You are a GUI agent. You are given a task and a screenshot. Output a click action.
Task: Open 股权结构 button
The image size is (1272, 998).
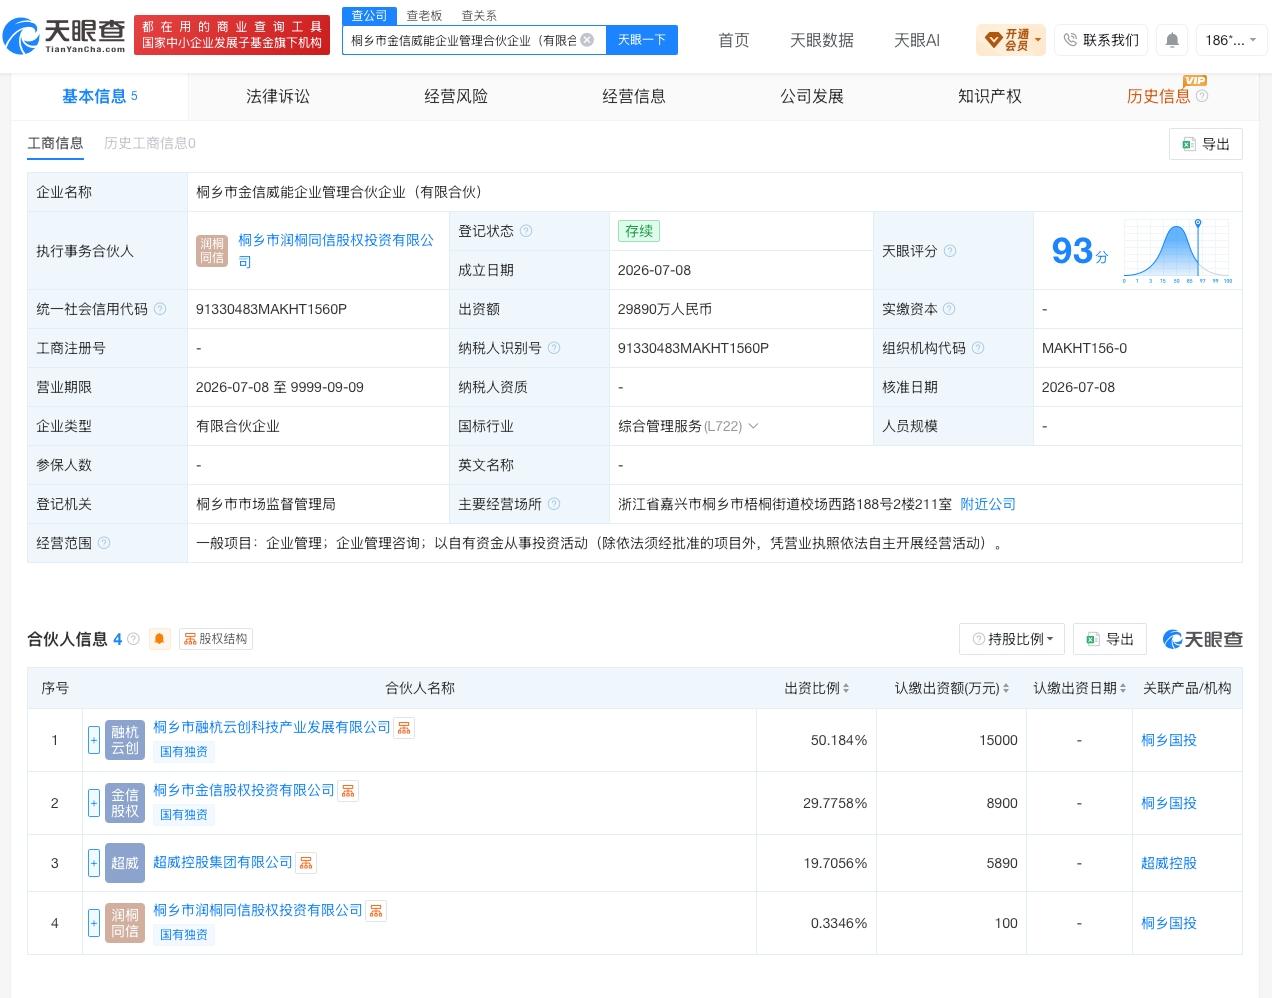[x=216, y=639]
